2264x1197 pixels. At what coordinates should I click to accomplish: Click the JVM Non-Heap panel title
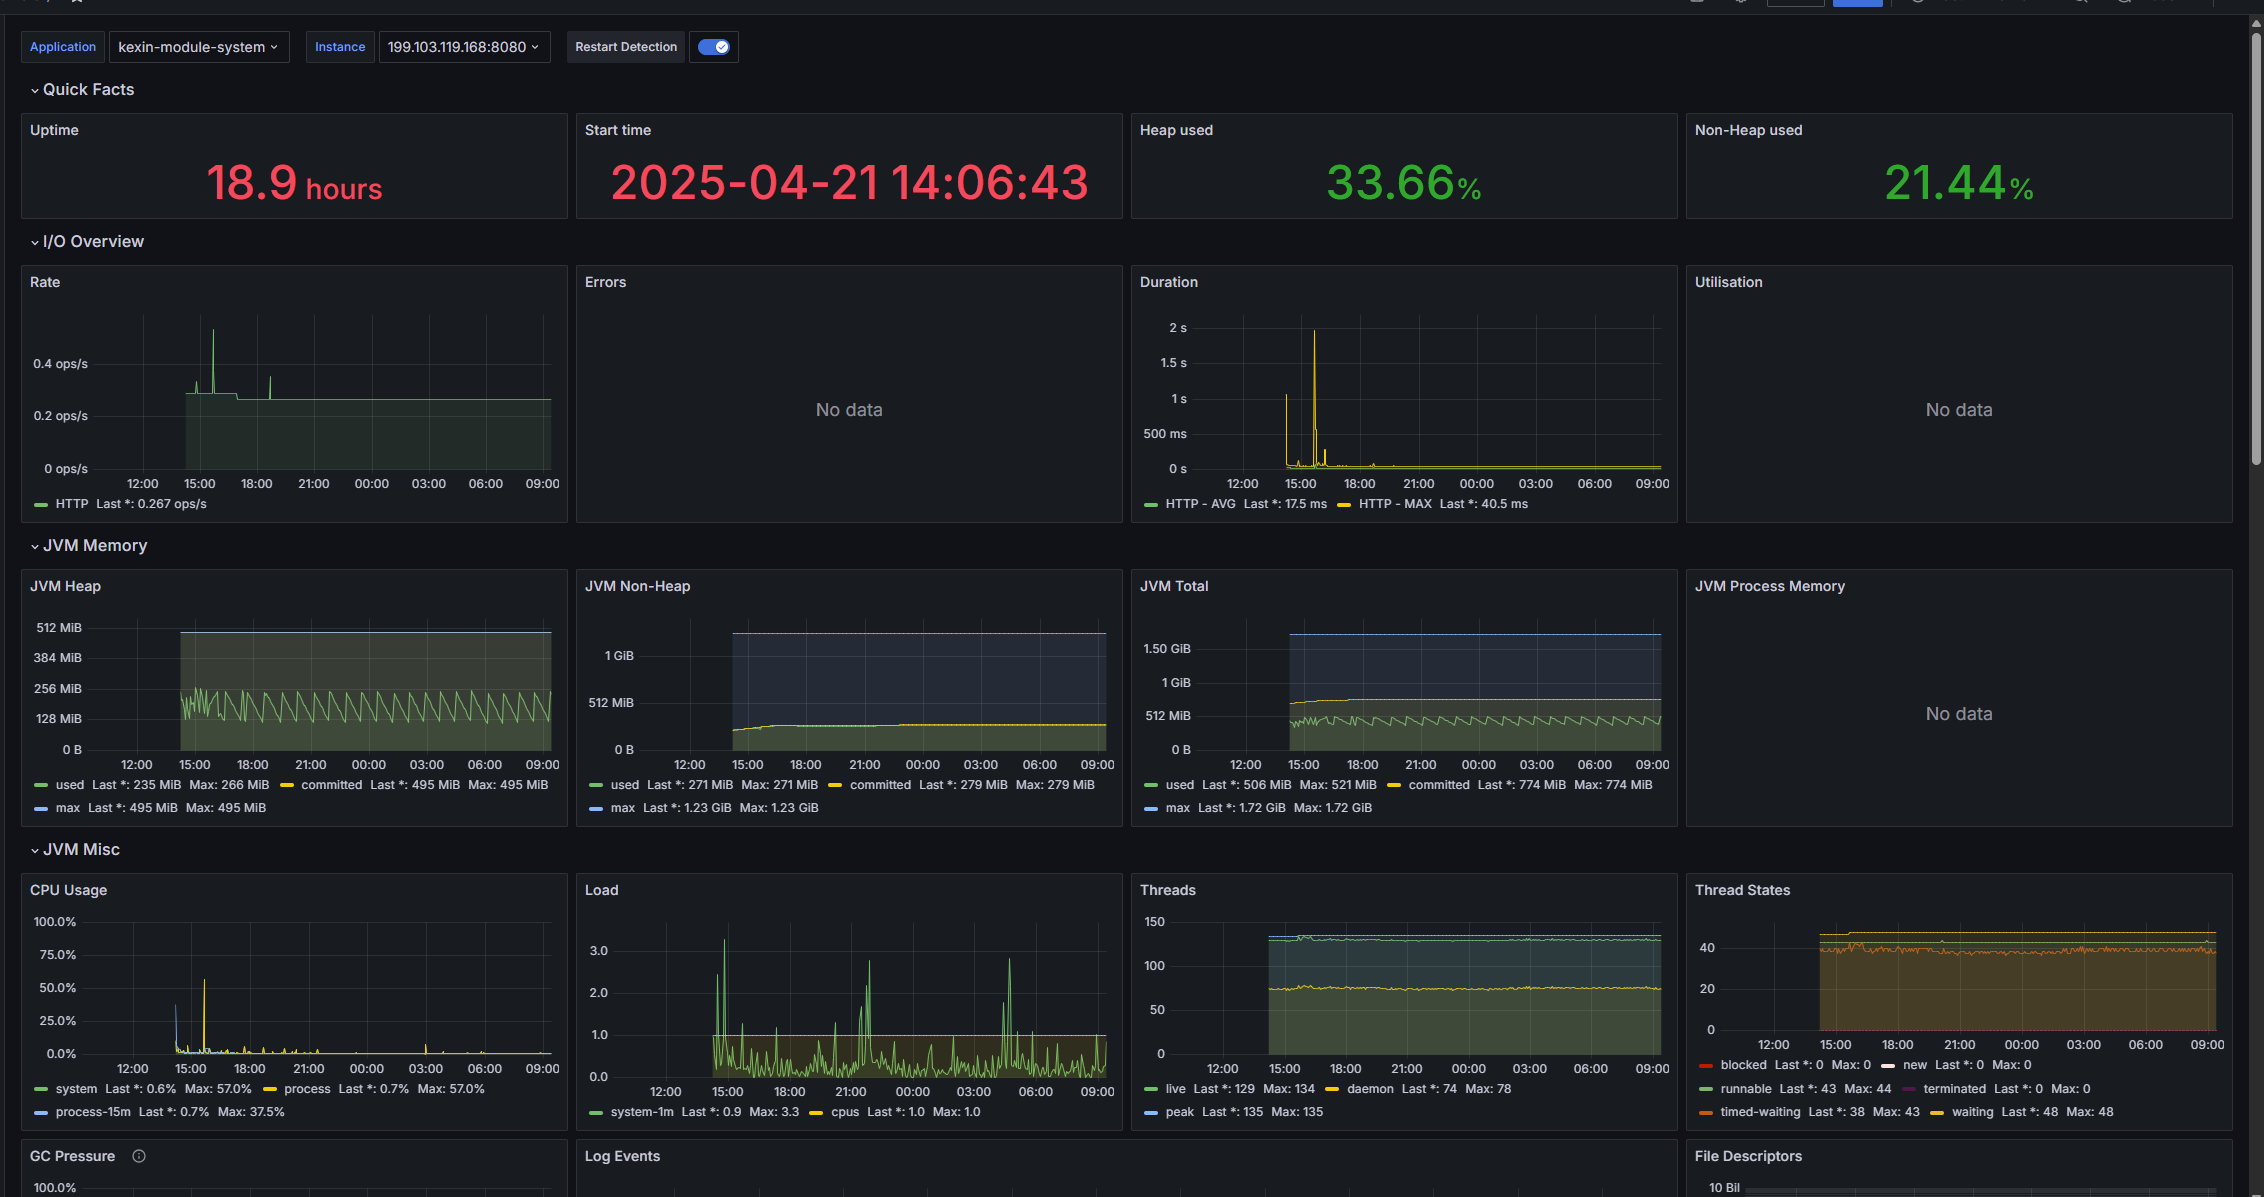(x=637, y=586)
